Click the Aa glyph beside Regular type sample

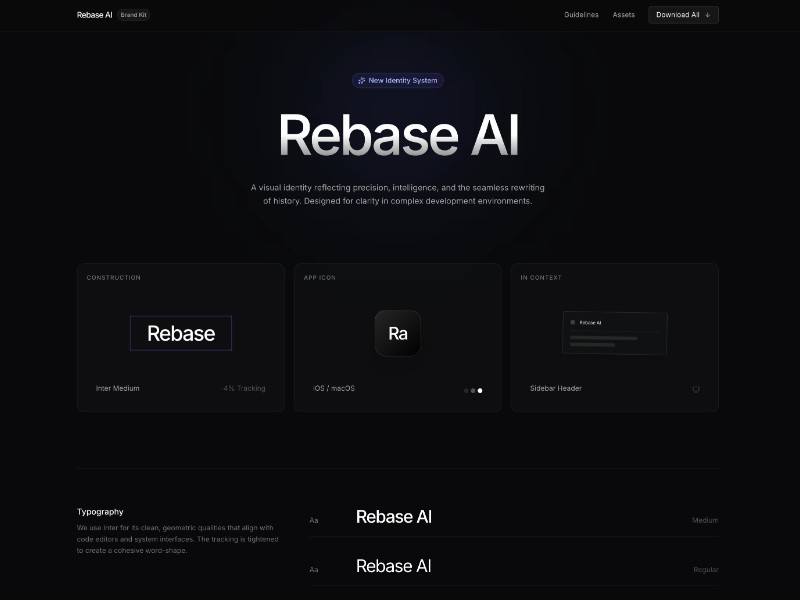tap(315, 568)
